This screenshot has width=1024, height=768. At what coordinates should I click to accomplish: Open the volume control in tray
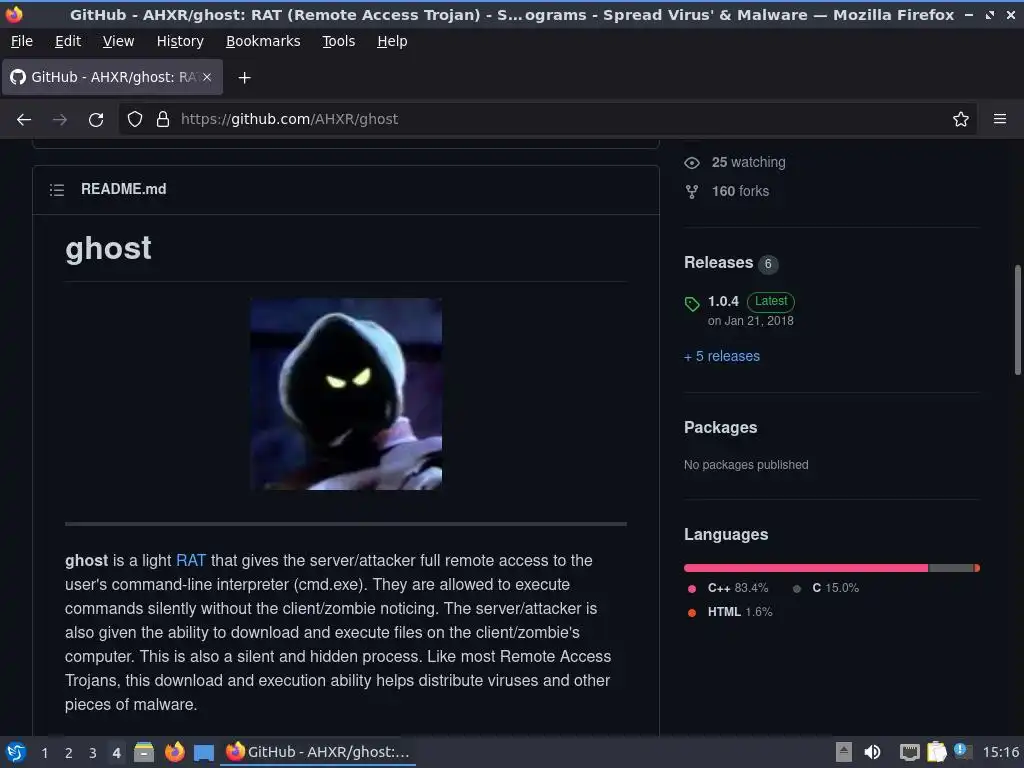872,752
